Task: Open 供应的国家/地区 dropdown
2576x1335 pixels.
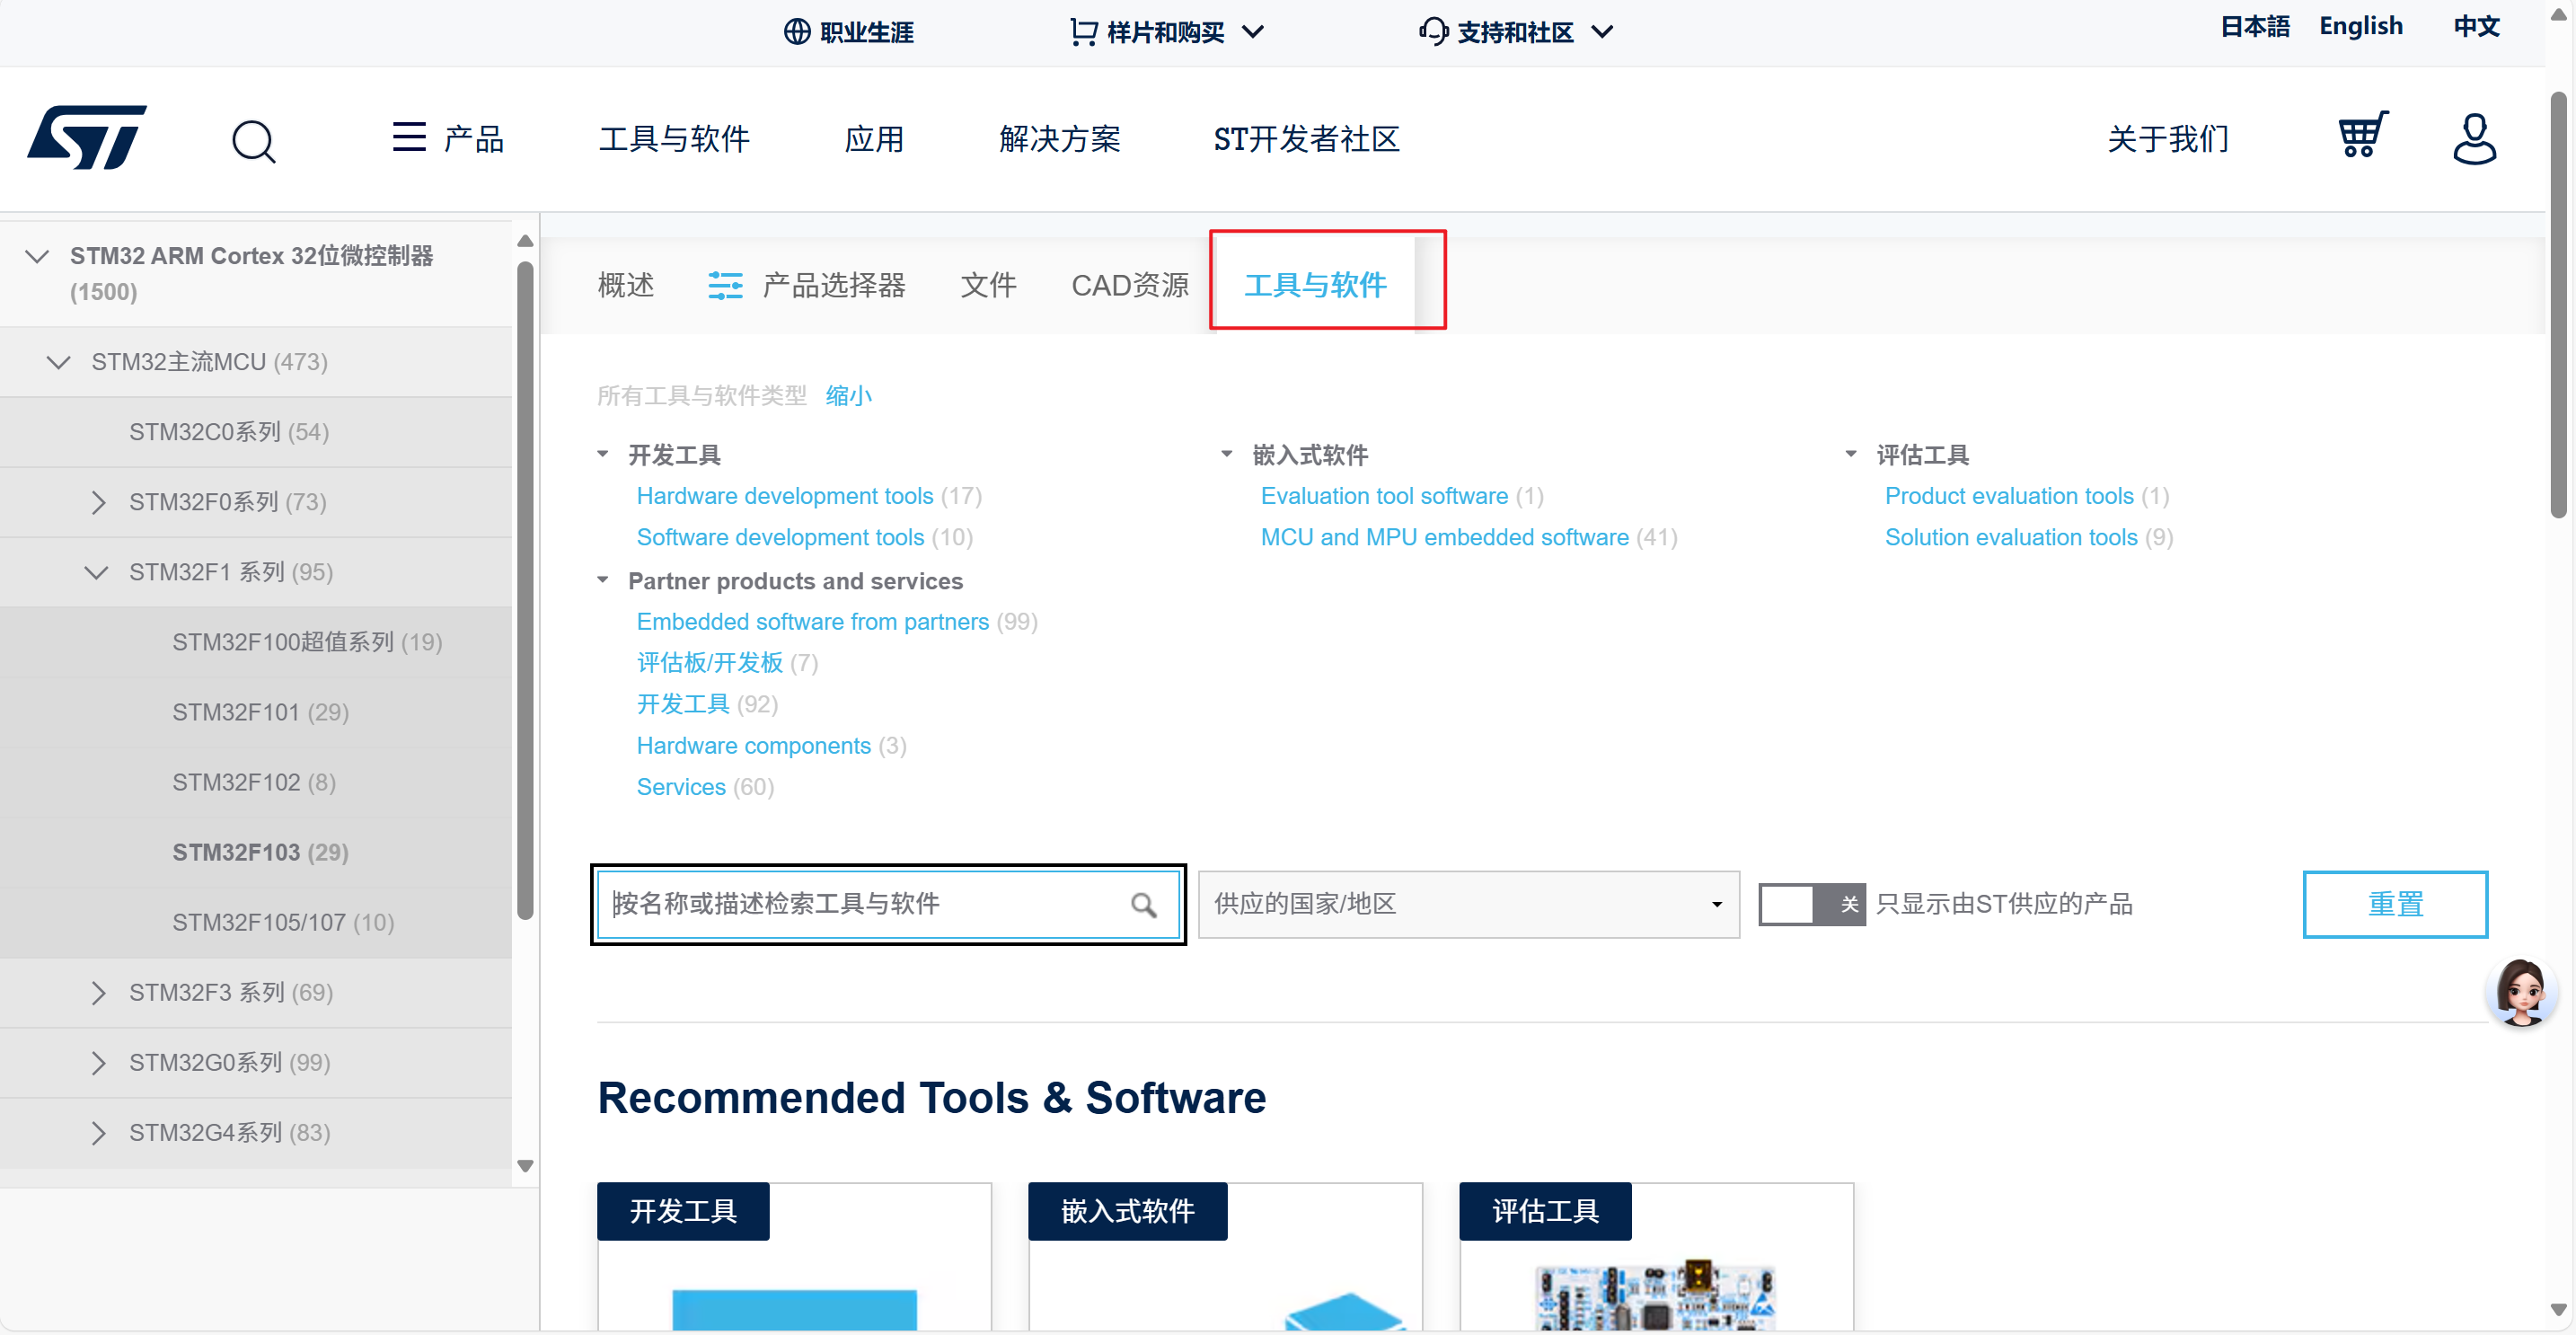Action: [1468, 904]
